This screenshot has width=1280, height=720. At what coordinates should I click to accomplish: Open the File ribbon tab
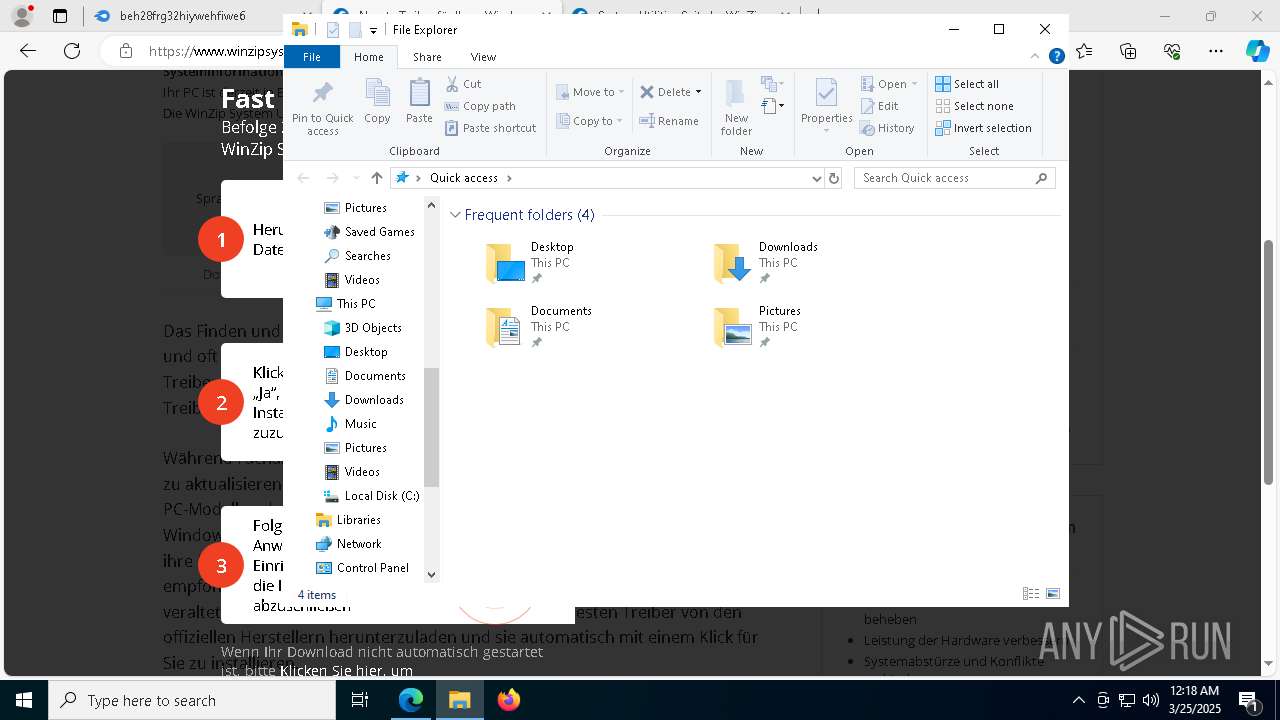coord(312,57)
